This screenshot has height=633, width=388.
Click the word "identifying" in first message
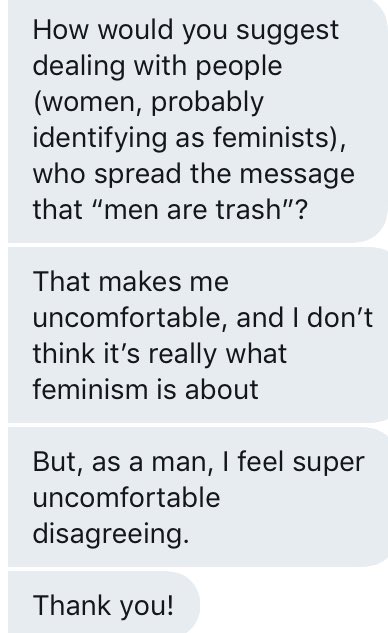point(100,138)
